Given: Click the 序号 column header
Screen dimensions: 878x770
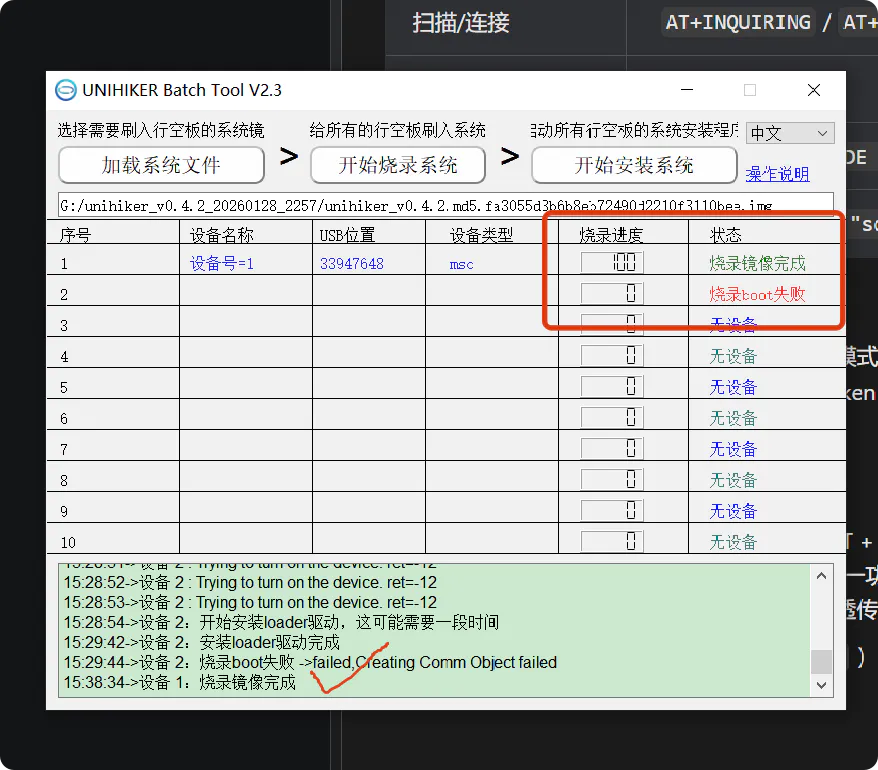Looking at the screenshot, I should [74, 235].
